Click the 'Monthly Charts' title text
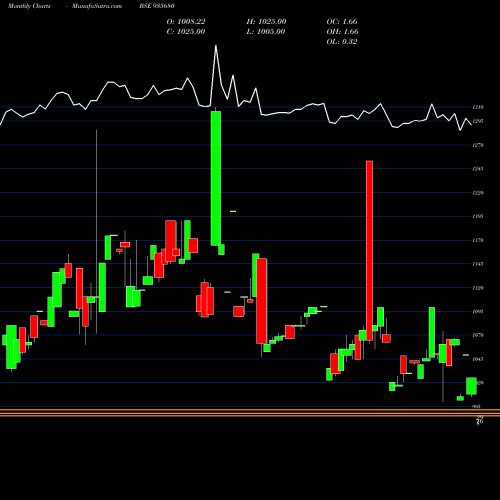The height and width of the screenshot is (500, 500). tap(29, 6)
